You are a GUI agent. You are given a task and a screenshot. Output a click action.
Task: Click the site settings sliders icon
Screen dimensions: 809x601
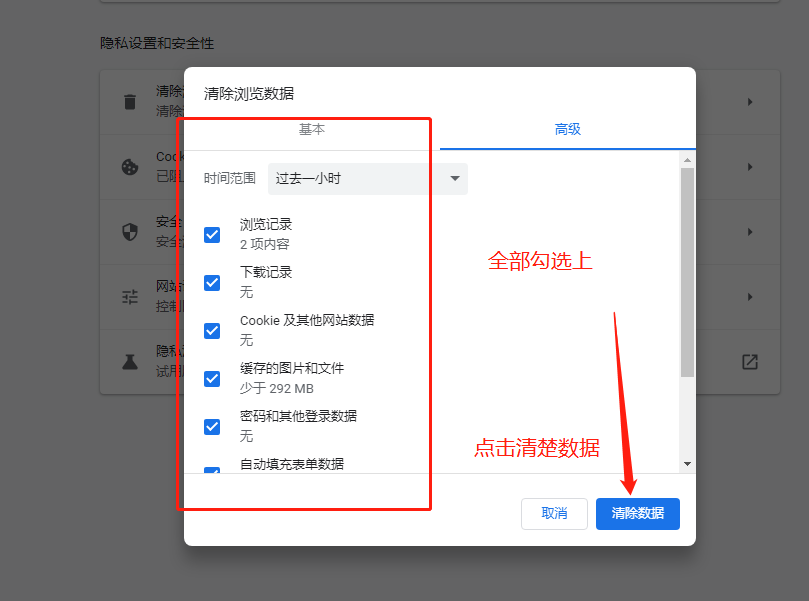coord(130,297)
